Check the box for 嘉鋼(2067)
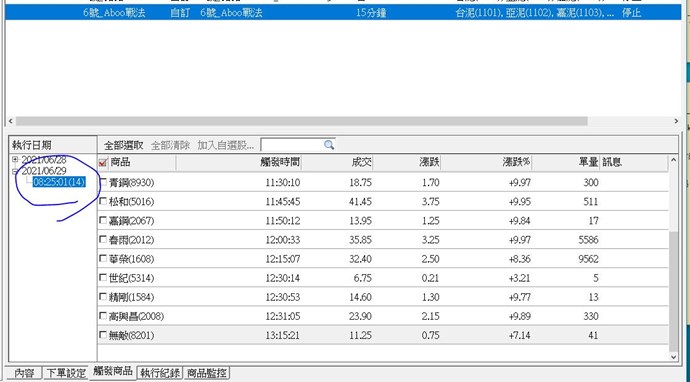 [103, 220]
